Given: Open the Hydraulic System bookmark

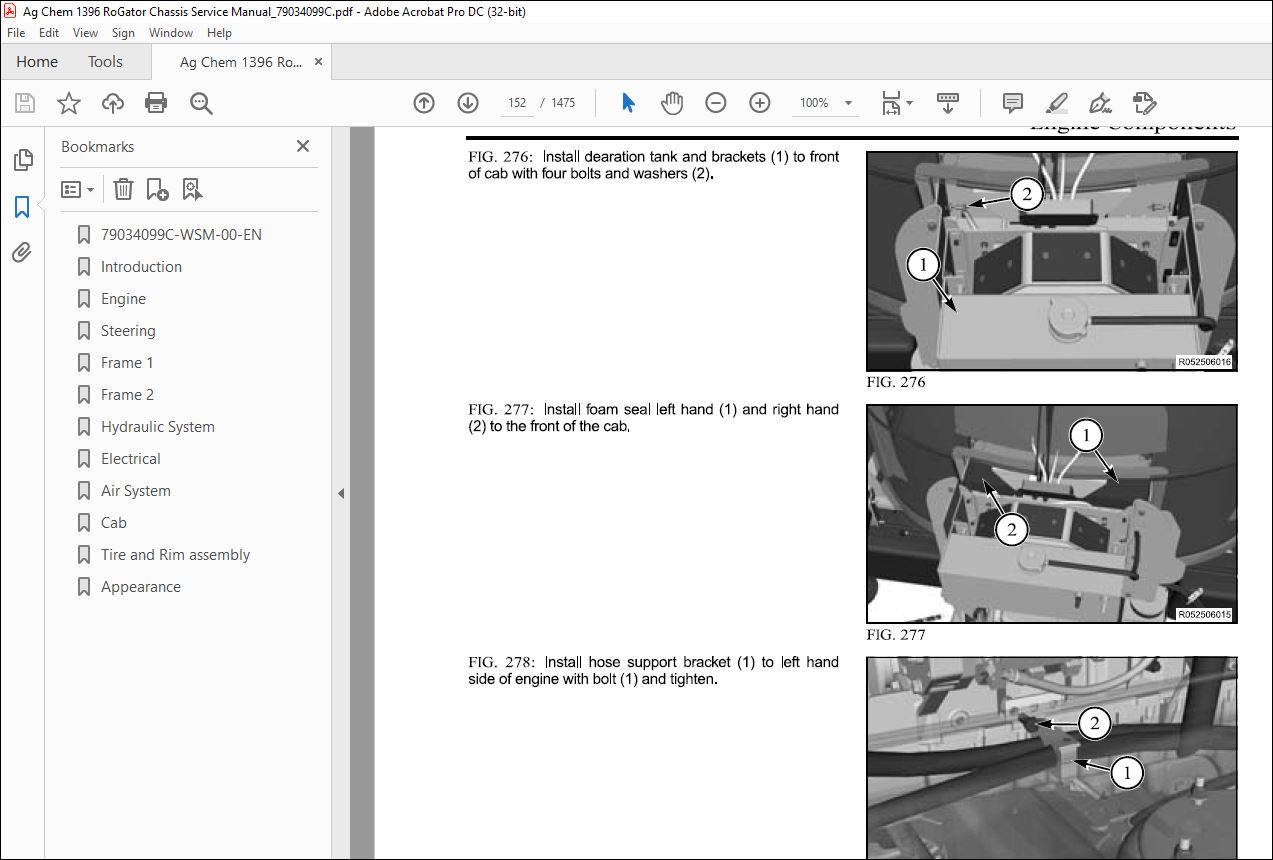Looking at the screenshot, I should tap(157, 427).
